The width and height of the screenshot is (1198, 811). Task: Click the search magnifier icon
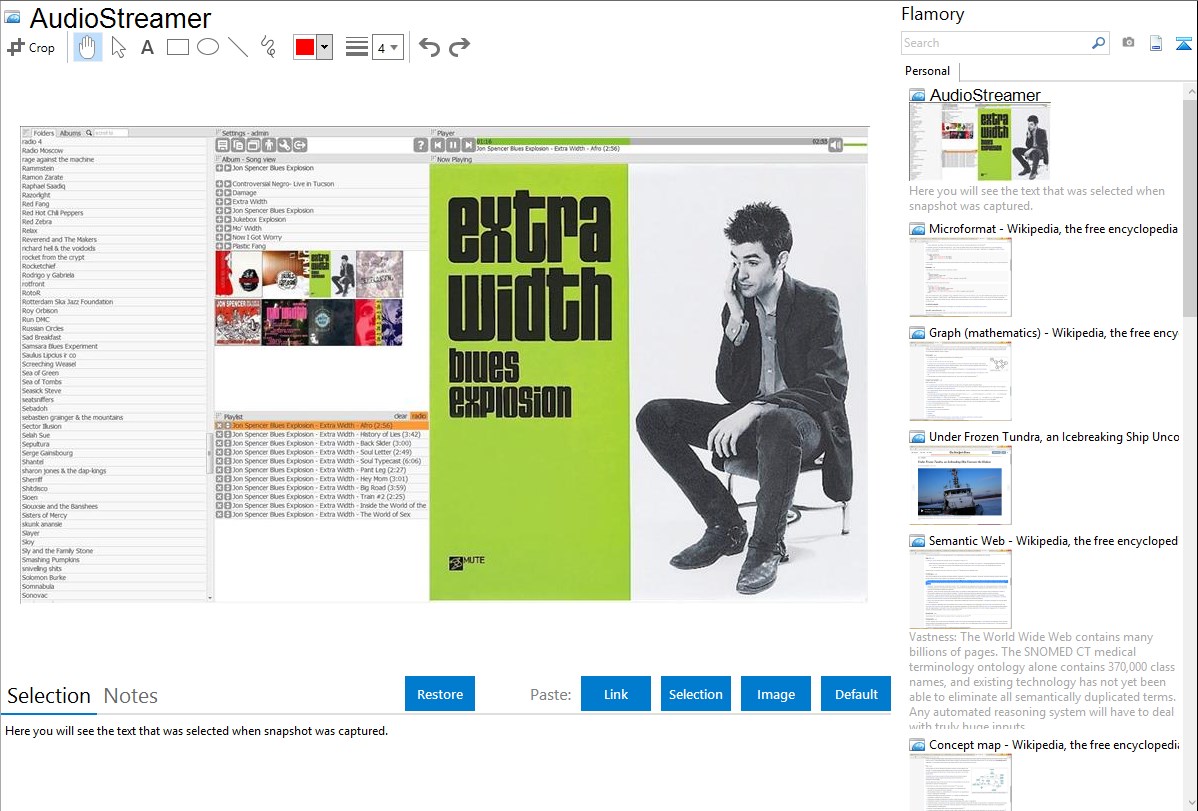coord(1099,43)
